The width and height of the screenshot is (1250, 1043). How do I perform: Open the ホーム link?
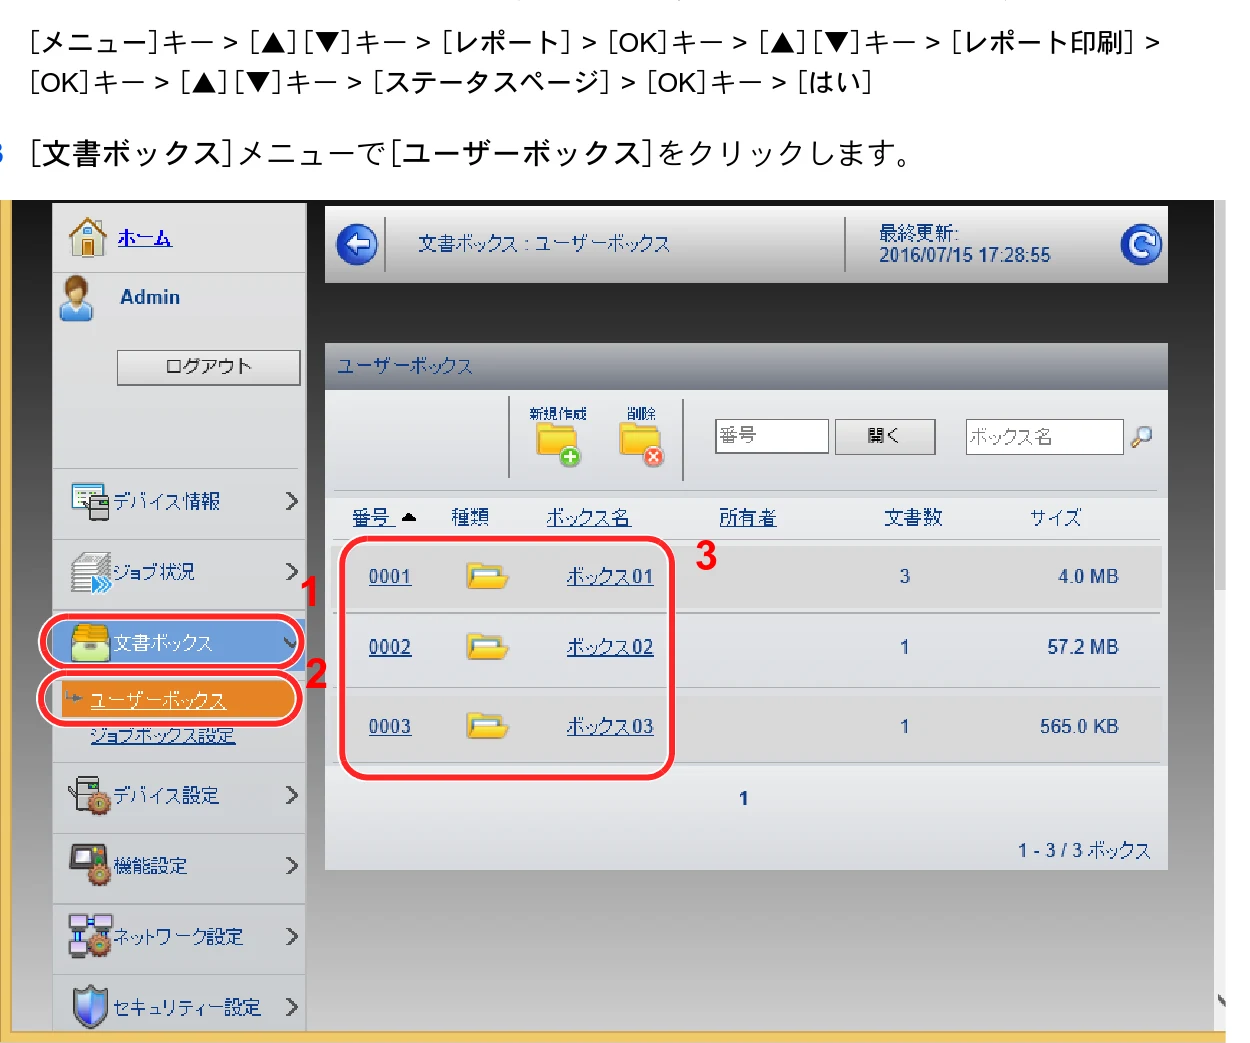pos(144,238)
